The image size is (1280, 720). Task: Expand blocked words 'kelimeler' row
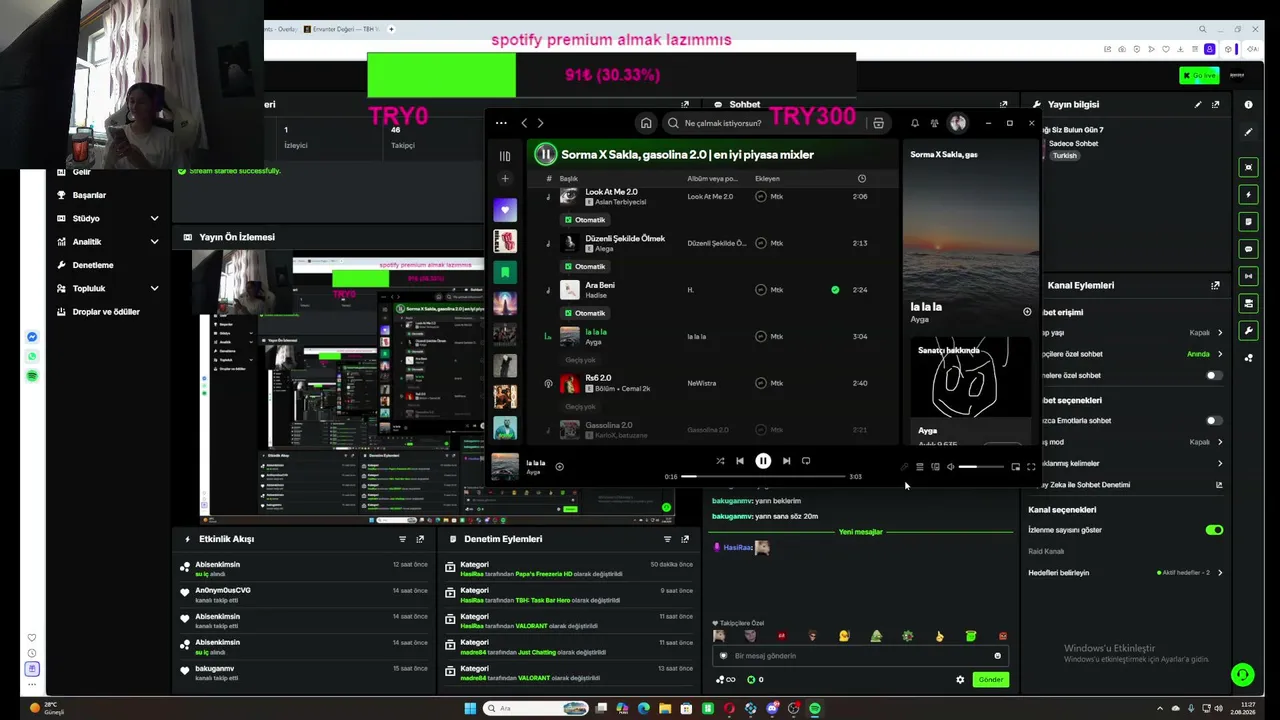click(1220, 464)
